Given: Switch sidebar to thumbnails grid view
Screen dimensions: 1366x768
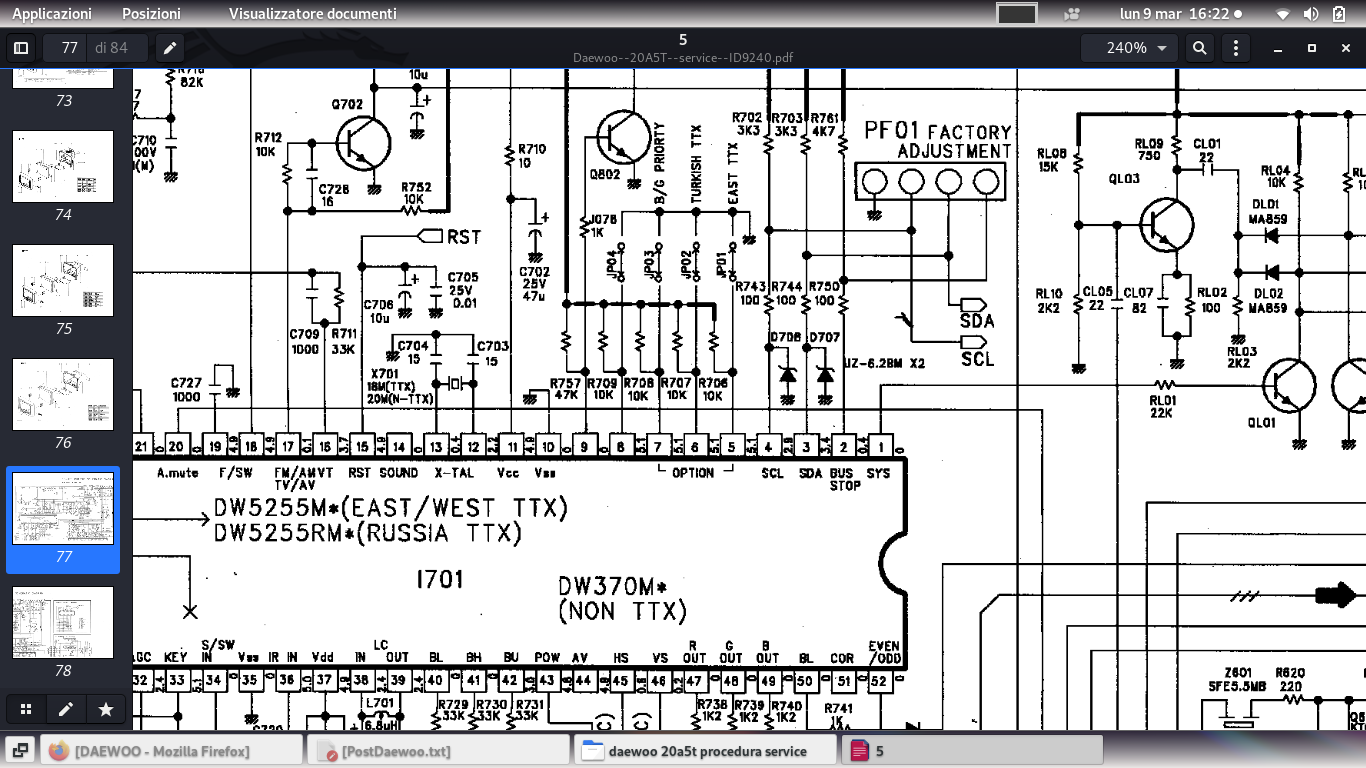Looking at the screenshot, I should pyautogui.click(x=27, y=710).
